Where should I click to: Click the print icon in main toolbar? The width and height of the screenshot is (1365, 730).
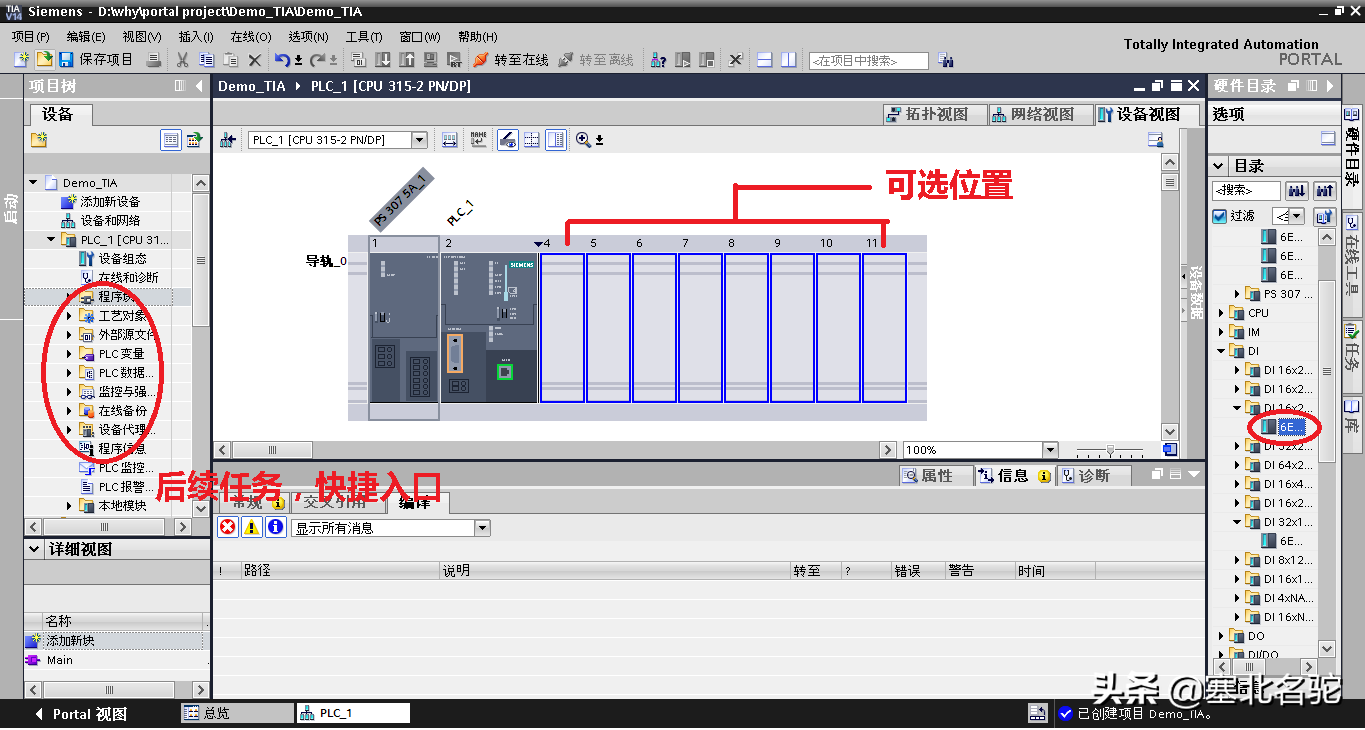tap(154, 60)
